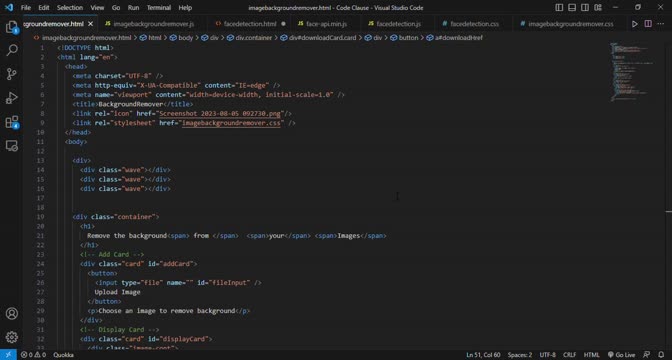Screen dimensions: 672x360
Task: Click the remote window status icon
Action: tap(8, 355)
